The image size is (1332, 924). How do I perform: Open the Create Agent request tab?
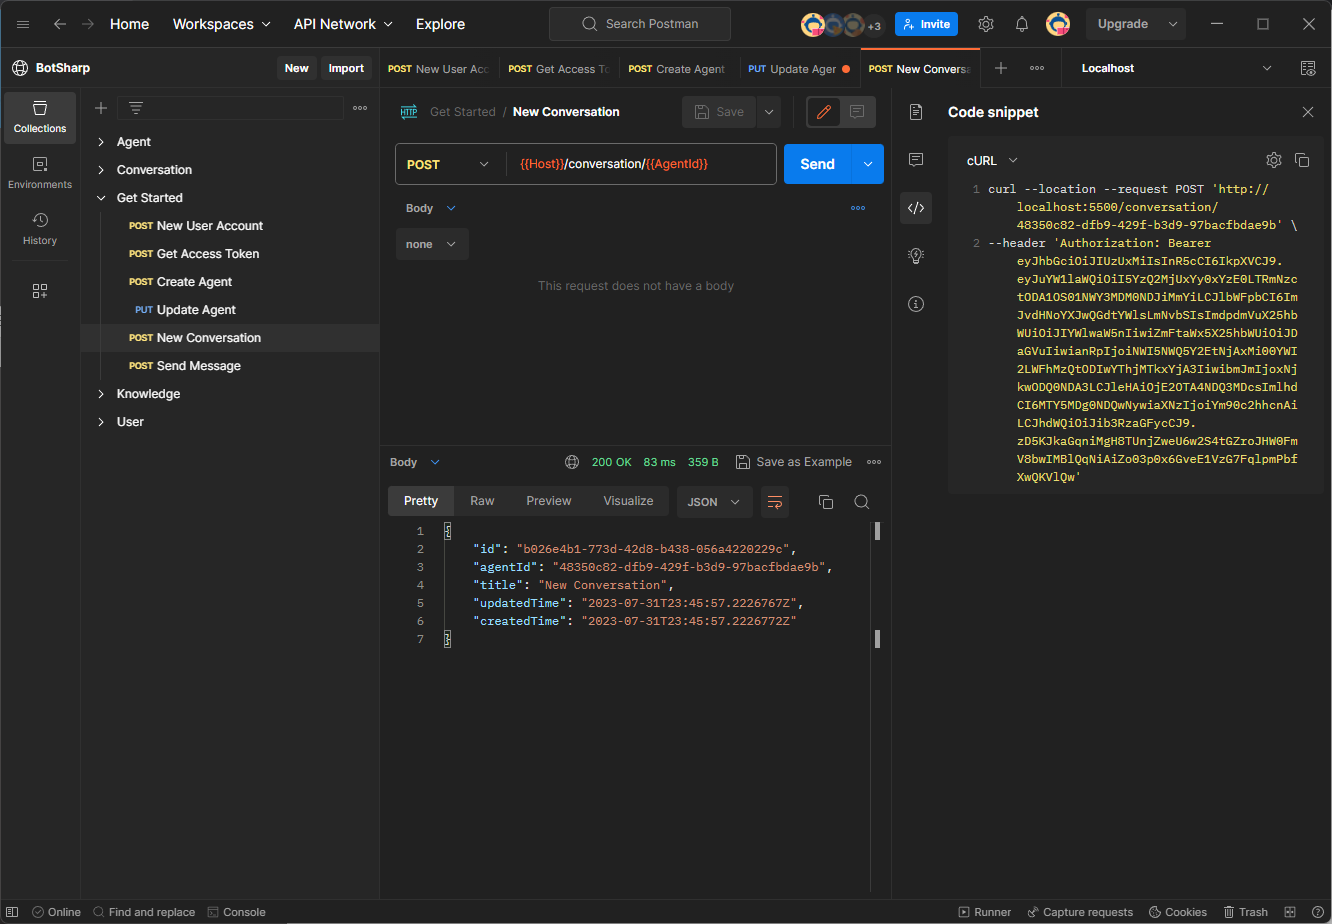tap(679, 69)
